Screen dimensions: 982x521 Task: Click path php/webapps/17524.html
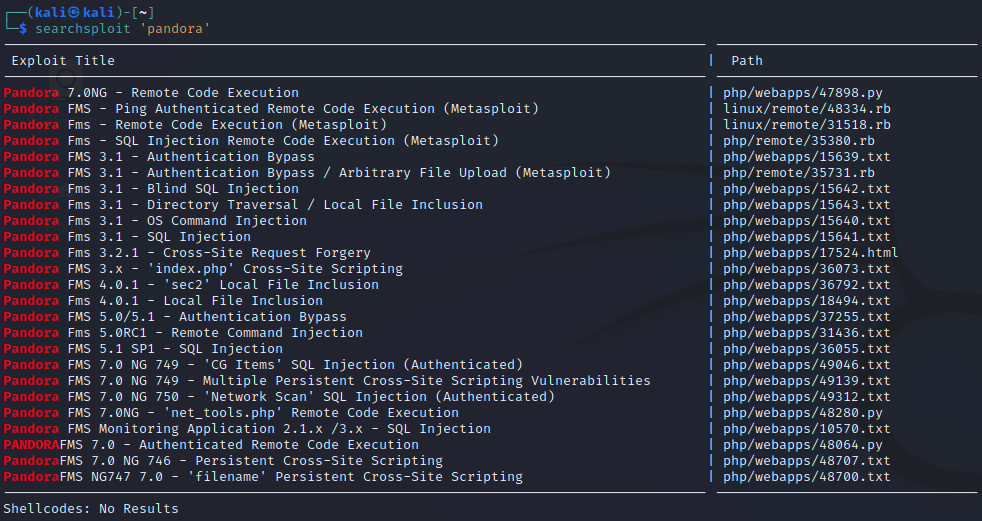[811, 253]
